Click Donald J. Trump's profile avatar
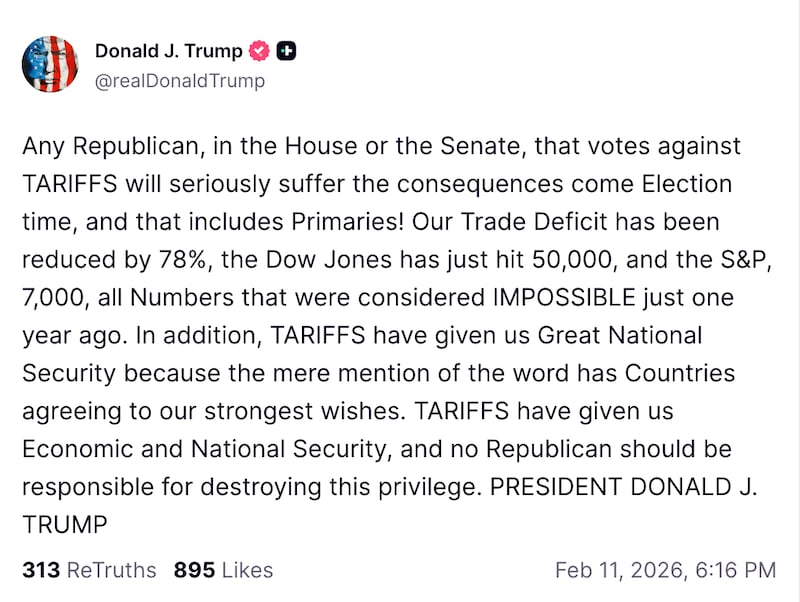The width and height of the screenshot is (800, 602). tap(49, 63)
